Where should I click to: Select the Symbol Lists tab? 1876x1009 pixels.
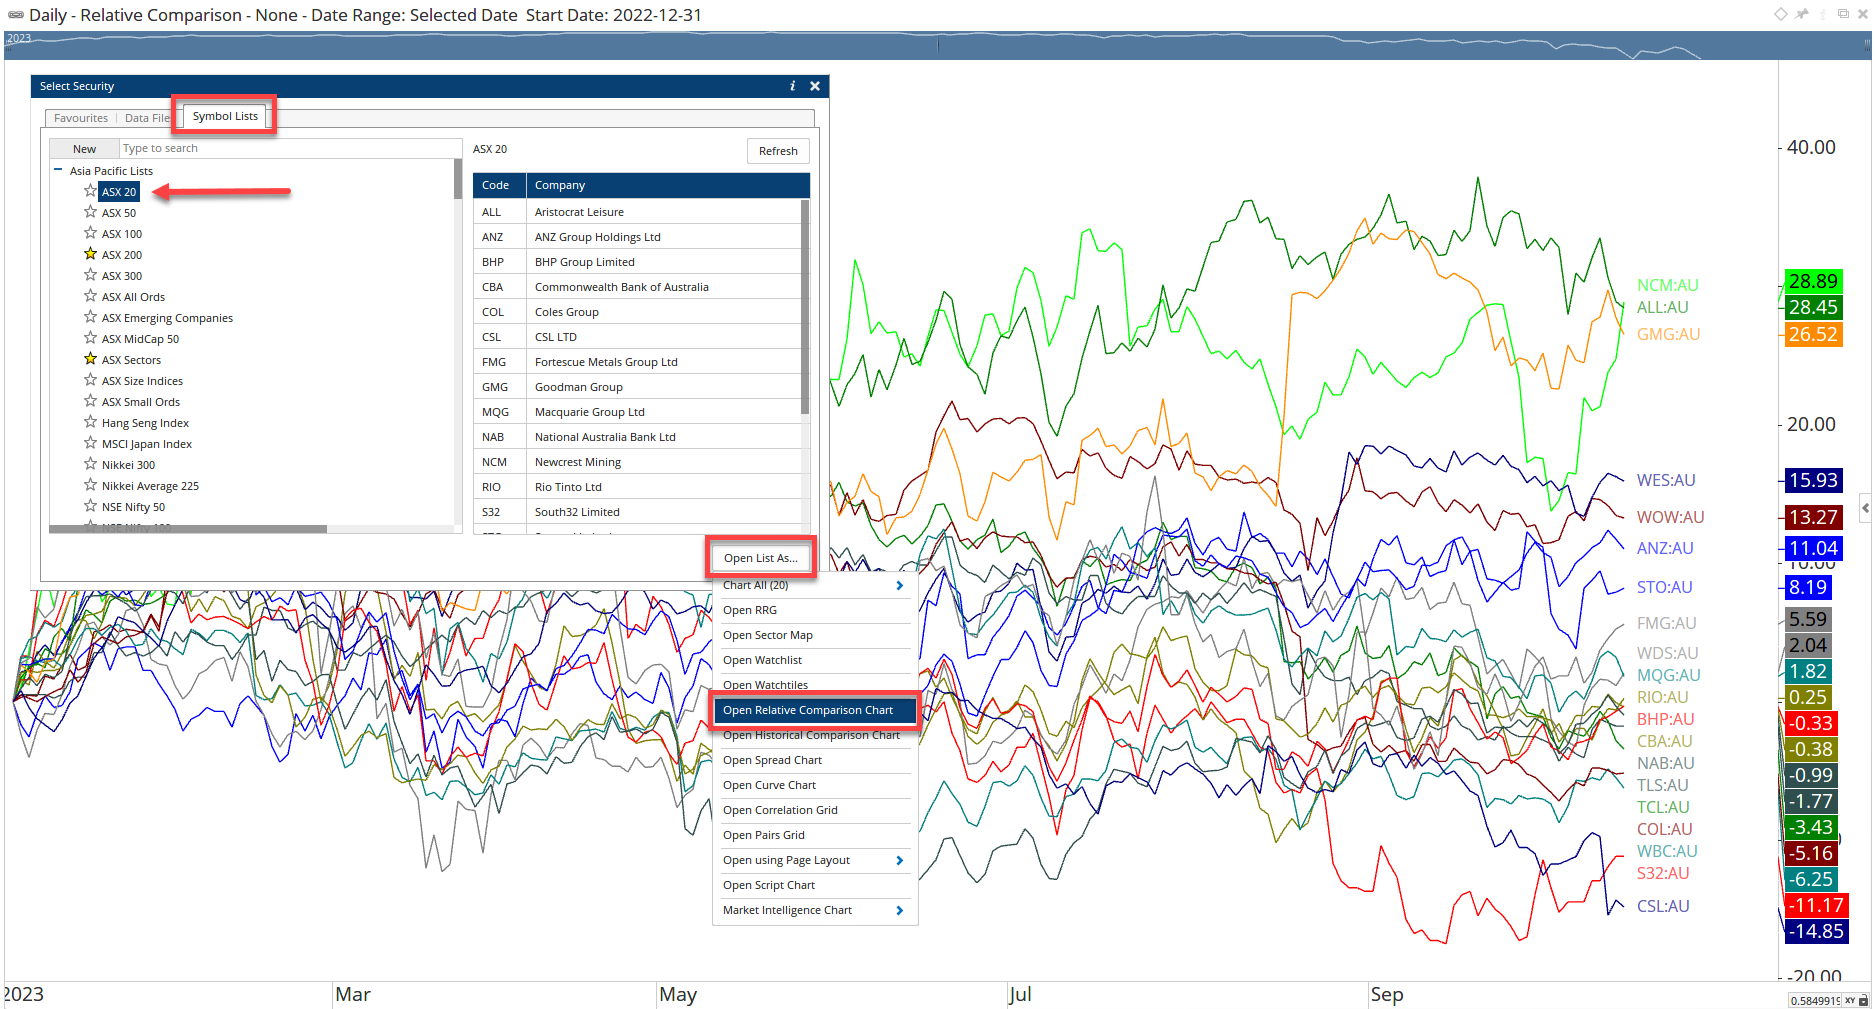tap(225, 116)
